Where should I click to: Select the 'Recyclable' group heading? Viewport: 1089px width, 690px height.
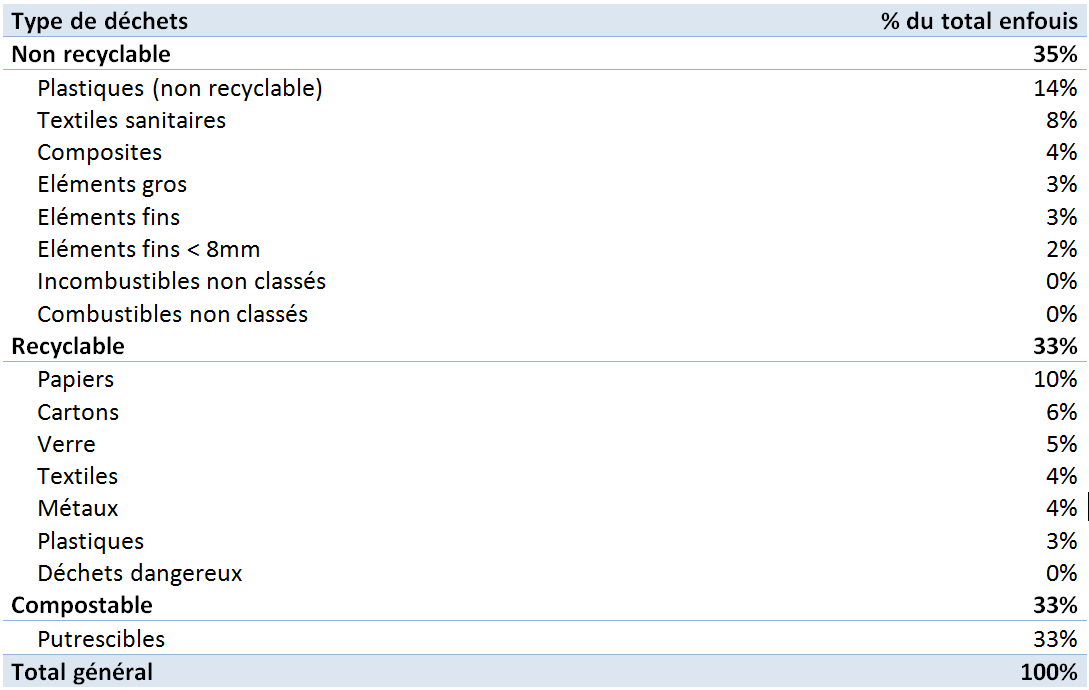point(68,346)
